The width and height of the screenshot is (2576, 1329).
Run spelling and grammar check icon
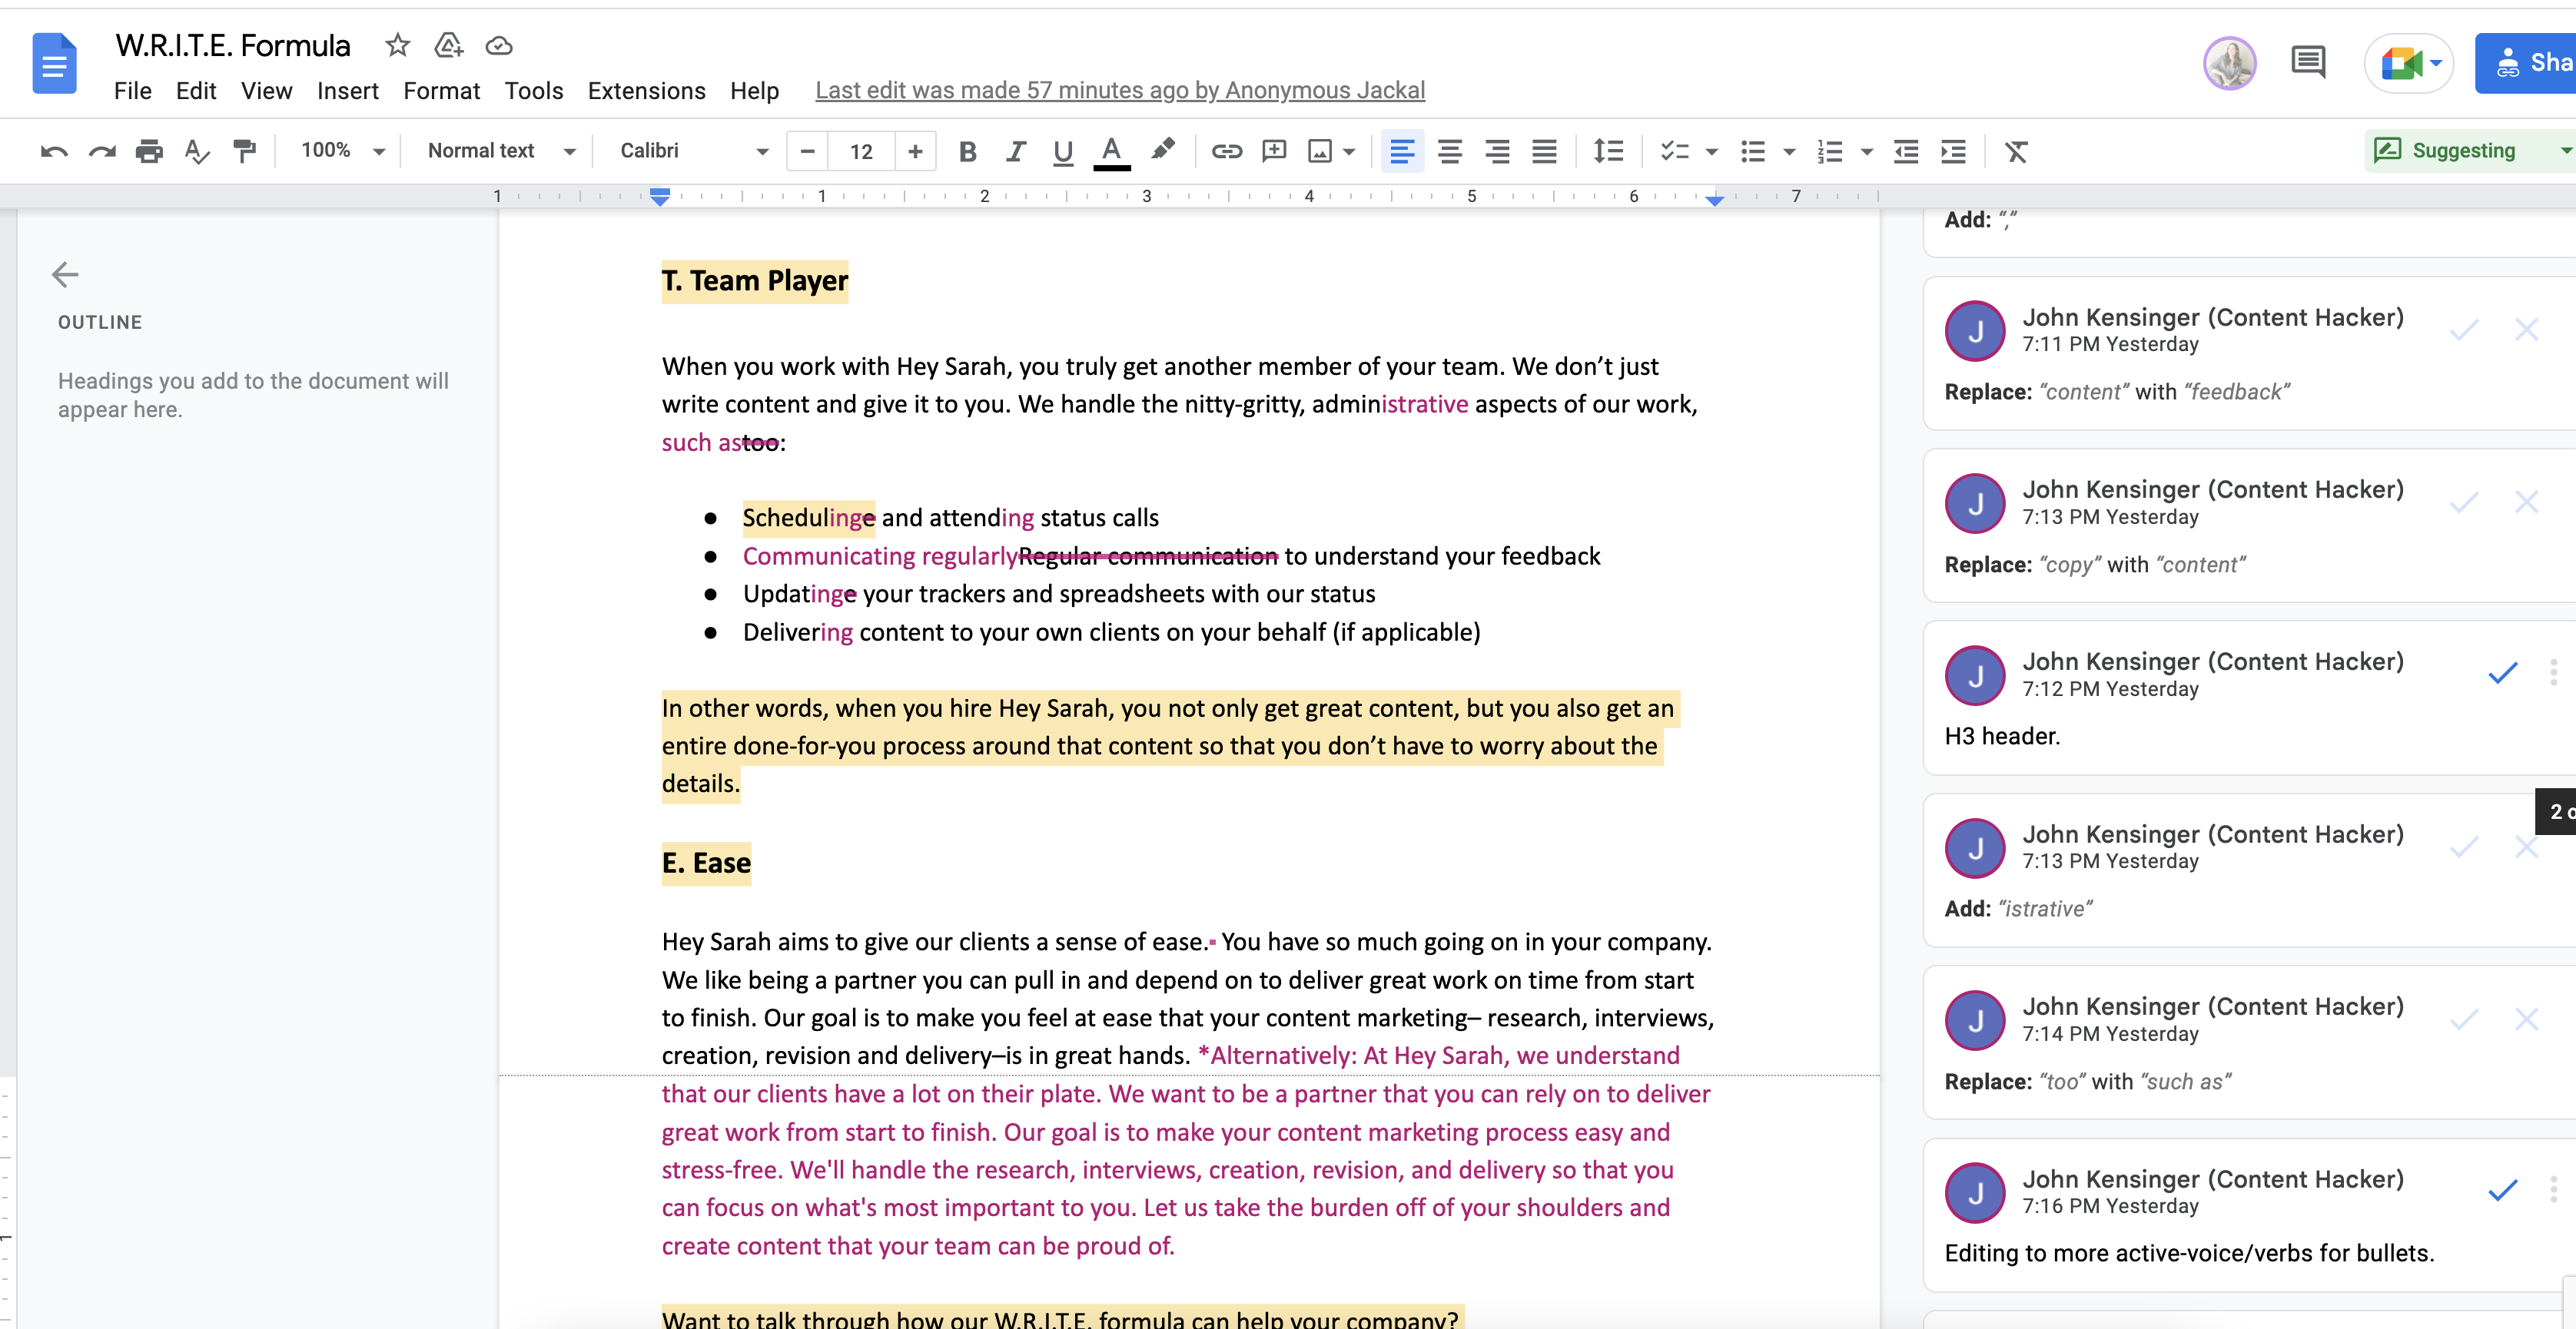197,151
